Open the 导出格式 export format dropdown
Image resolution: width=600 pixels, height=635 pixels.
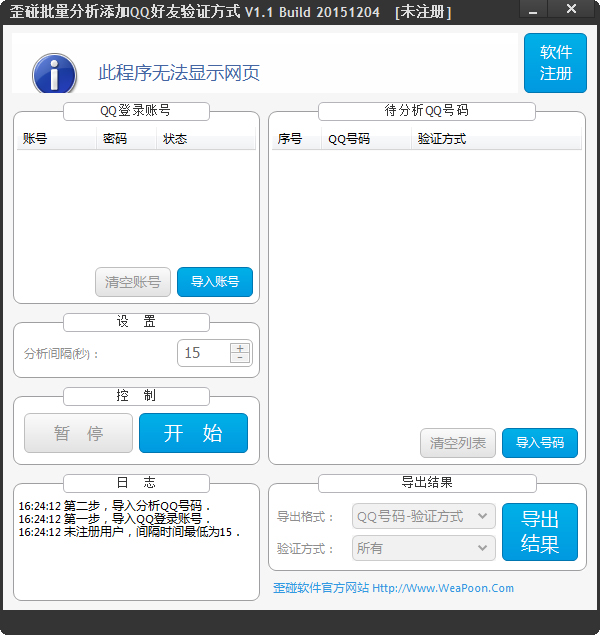click(424, 516)
